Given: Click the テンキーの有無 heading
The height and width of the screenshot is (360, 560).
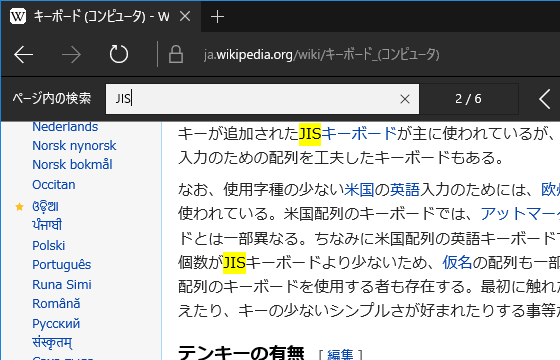Looking at the screenshot, I should point(241,353).
